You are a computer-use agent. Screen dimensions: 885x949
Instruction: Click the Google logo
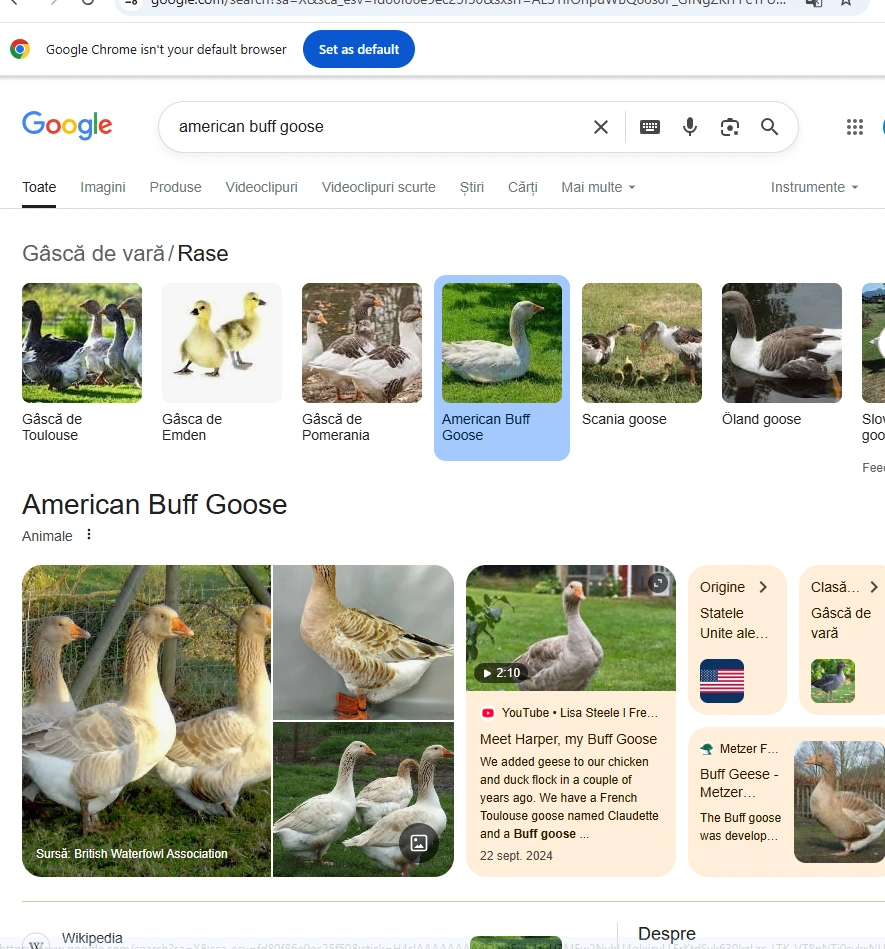click(x=66, y=125)
